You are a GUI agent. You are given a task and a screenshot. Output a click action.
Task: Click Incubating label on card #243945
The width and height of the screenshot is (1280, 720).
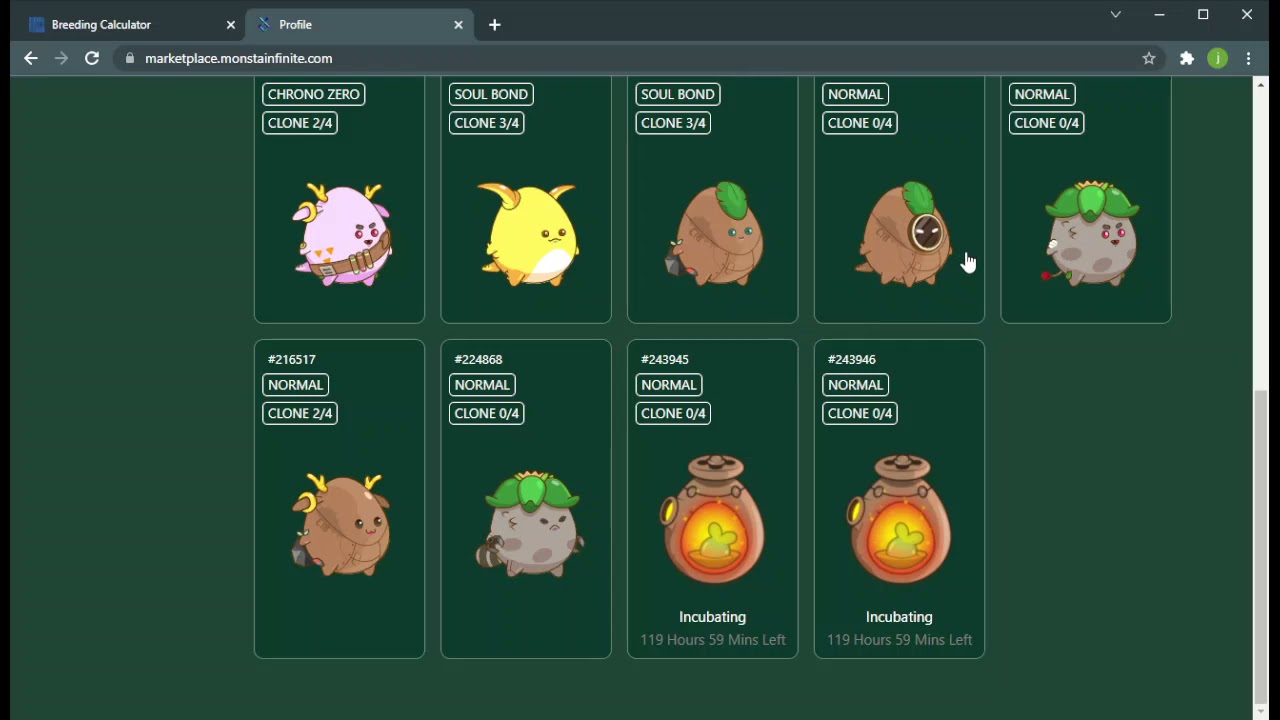click(713, 617)
